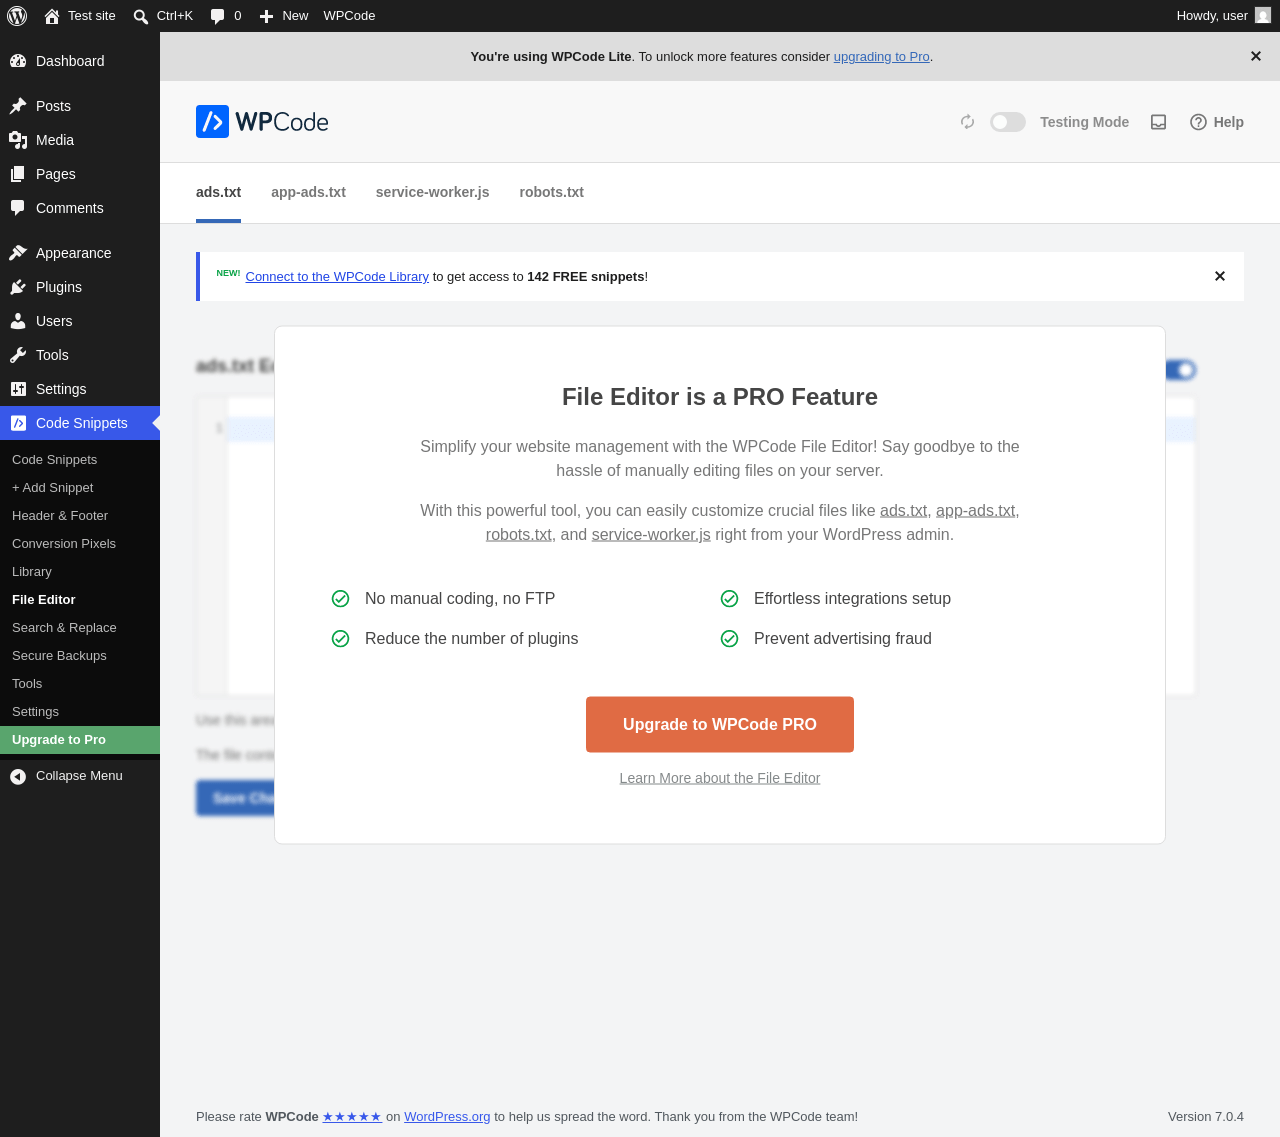Viewport: 1280px width, 1137px height.
Task: Click the Code Snippets top-level menu
Action: 80,423
